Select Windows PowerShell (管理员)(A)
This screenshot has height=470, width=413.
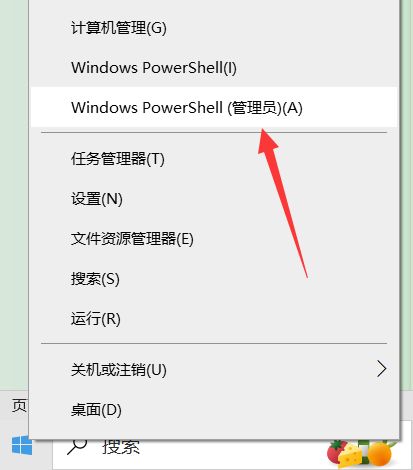(x=215, y=107)
